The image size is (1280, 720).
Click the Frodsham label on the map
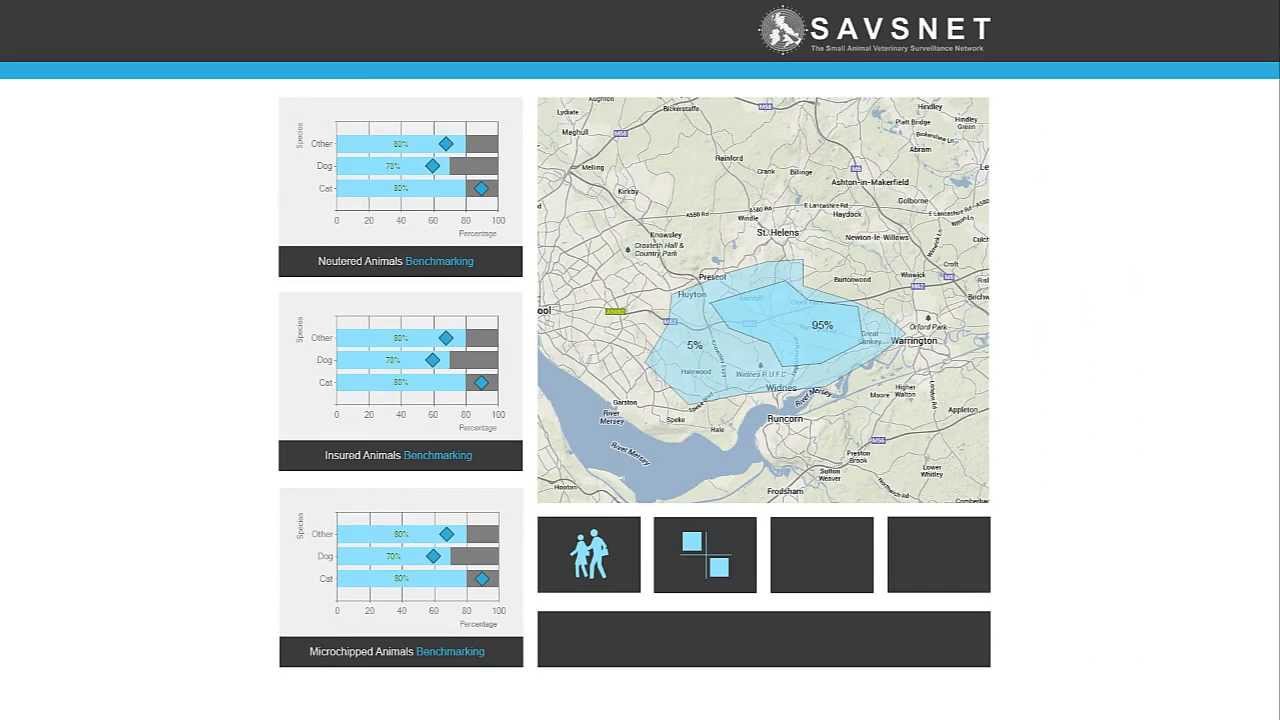[785, 491]
